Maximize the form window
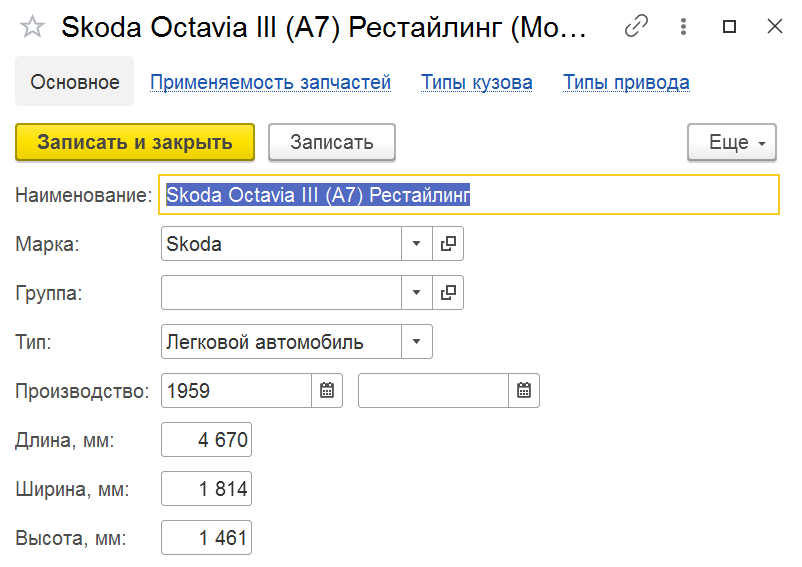Image resolution: width=802 pixels, height=567 pixels. (729, 26)
